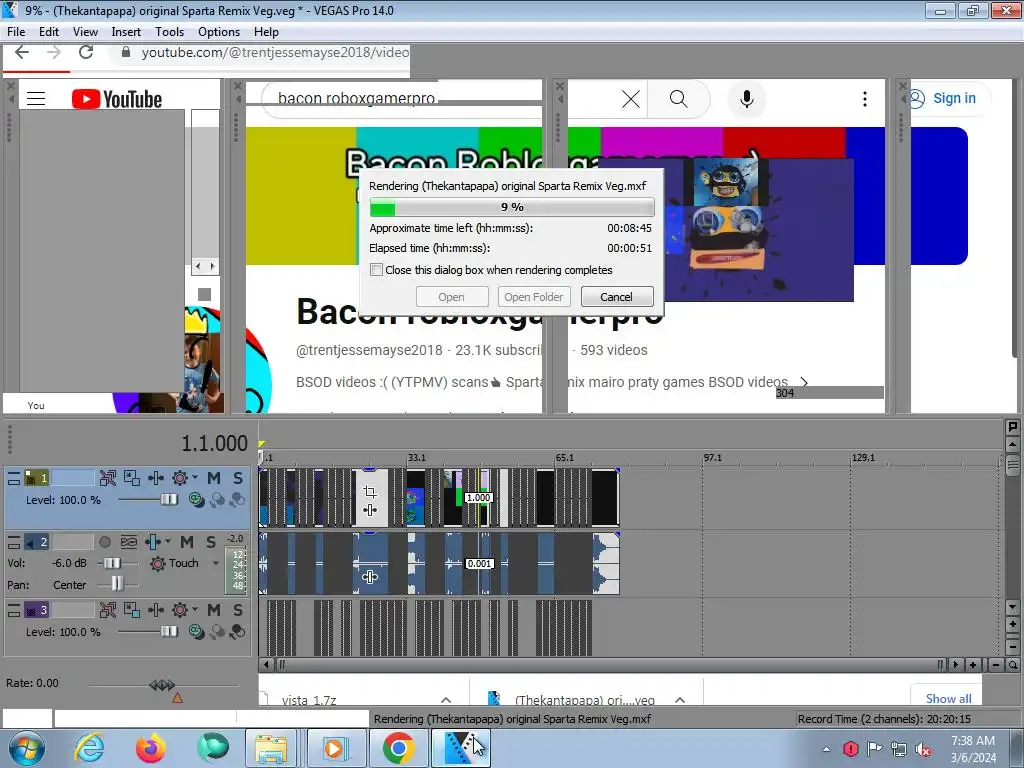Screen dimensions: 1024x768
Task: Open automation dropdown arrow on track 1
Action: [195, 477]
